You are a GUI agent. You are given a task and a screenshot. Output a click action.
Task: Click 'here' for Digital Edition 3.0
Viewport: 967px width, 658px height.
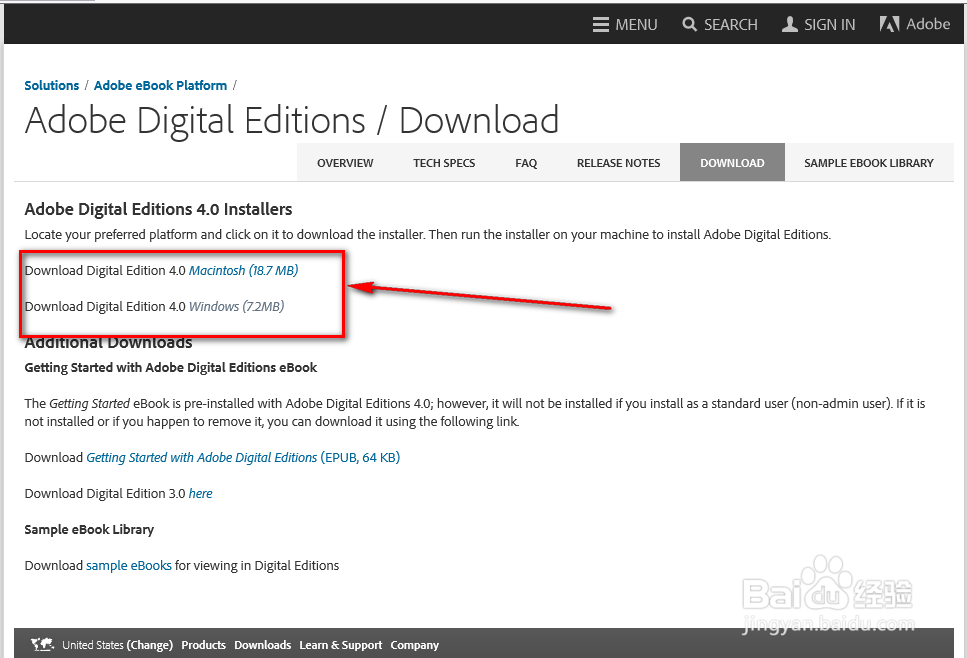tap(200, 493)
